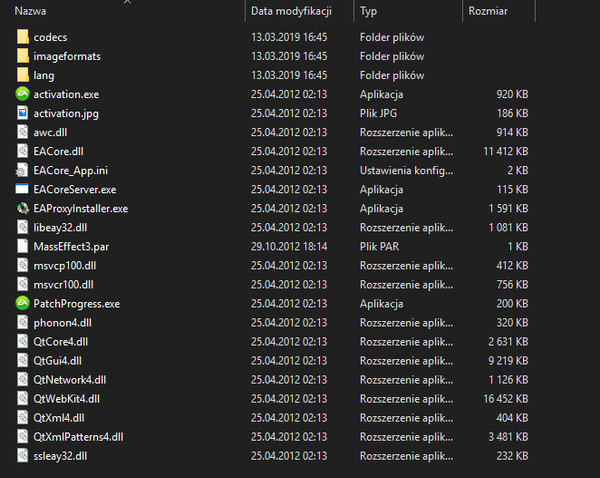Sort files by the Nazwa column

point(30,11)
